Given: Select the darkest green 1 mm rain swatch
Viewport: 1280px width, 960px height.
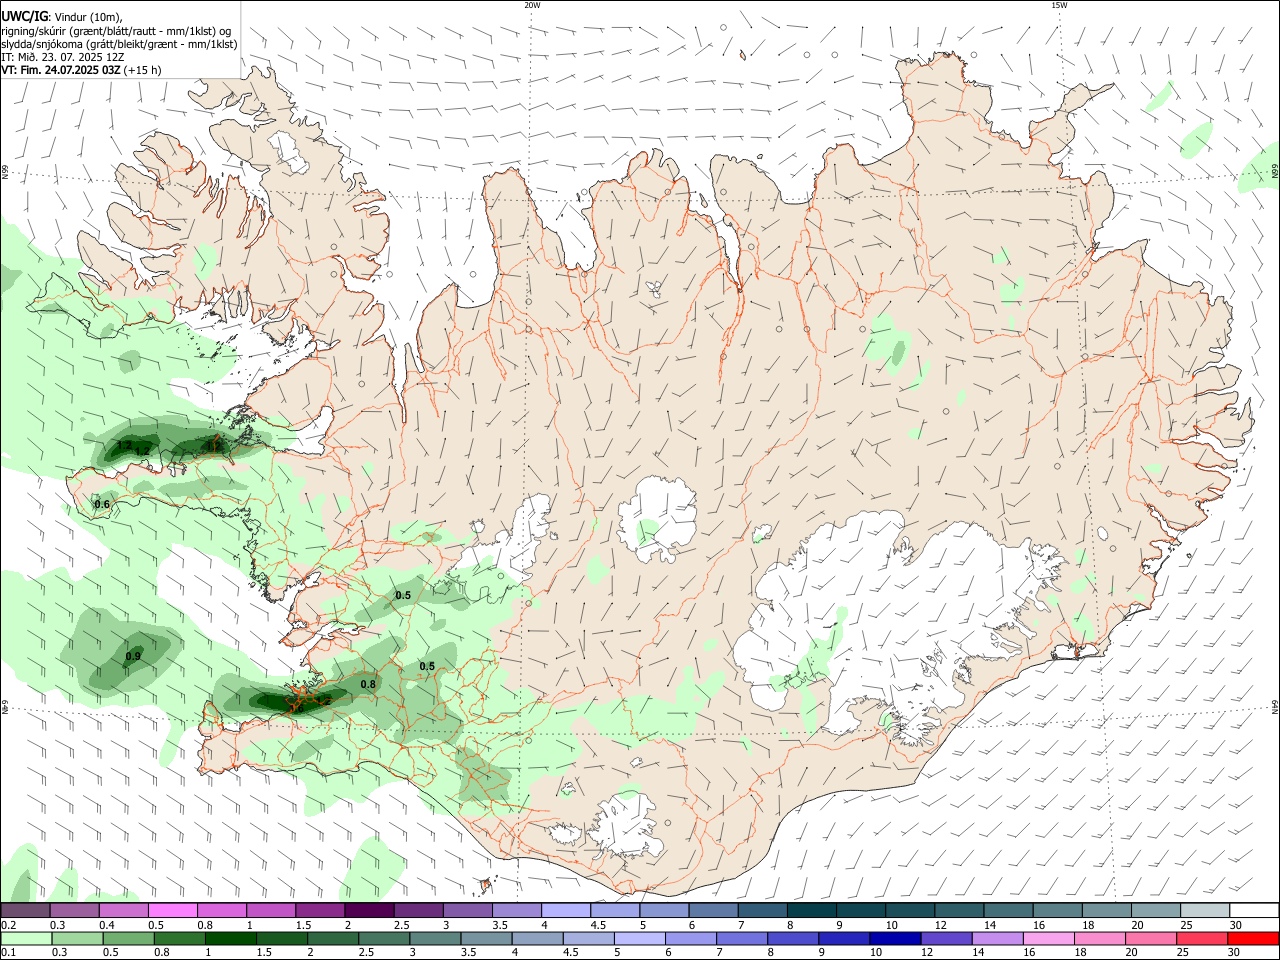Looking at the screenshot, I should [x=231, y=938].
